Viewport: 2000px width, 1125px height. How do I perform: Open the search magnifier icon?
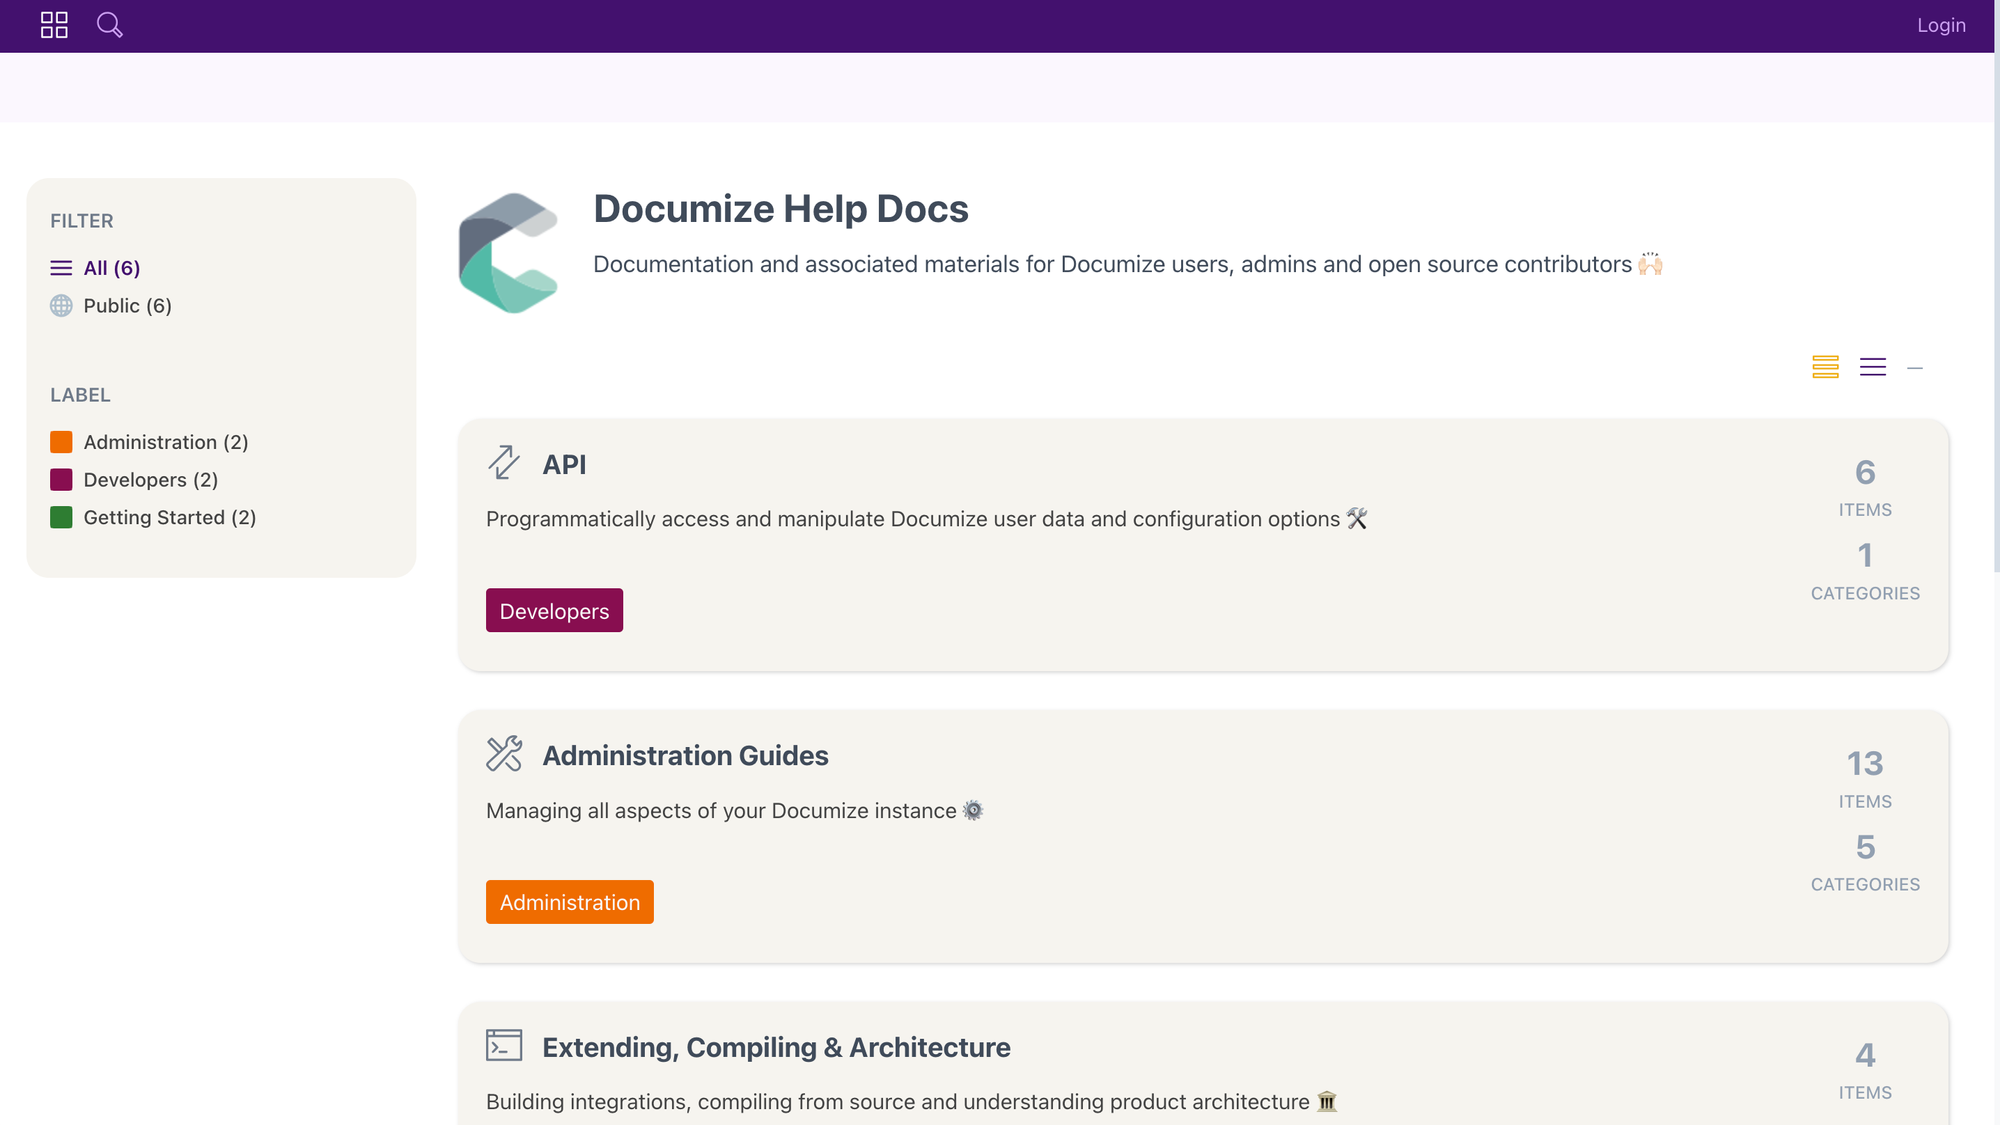point(110,25)
